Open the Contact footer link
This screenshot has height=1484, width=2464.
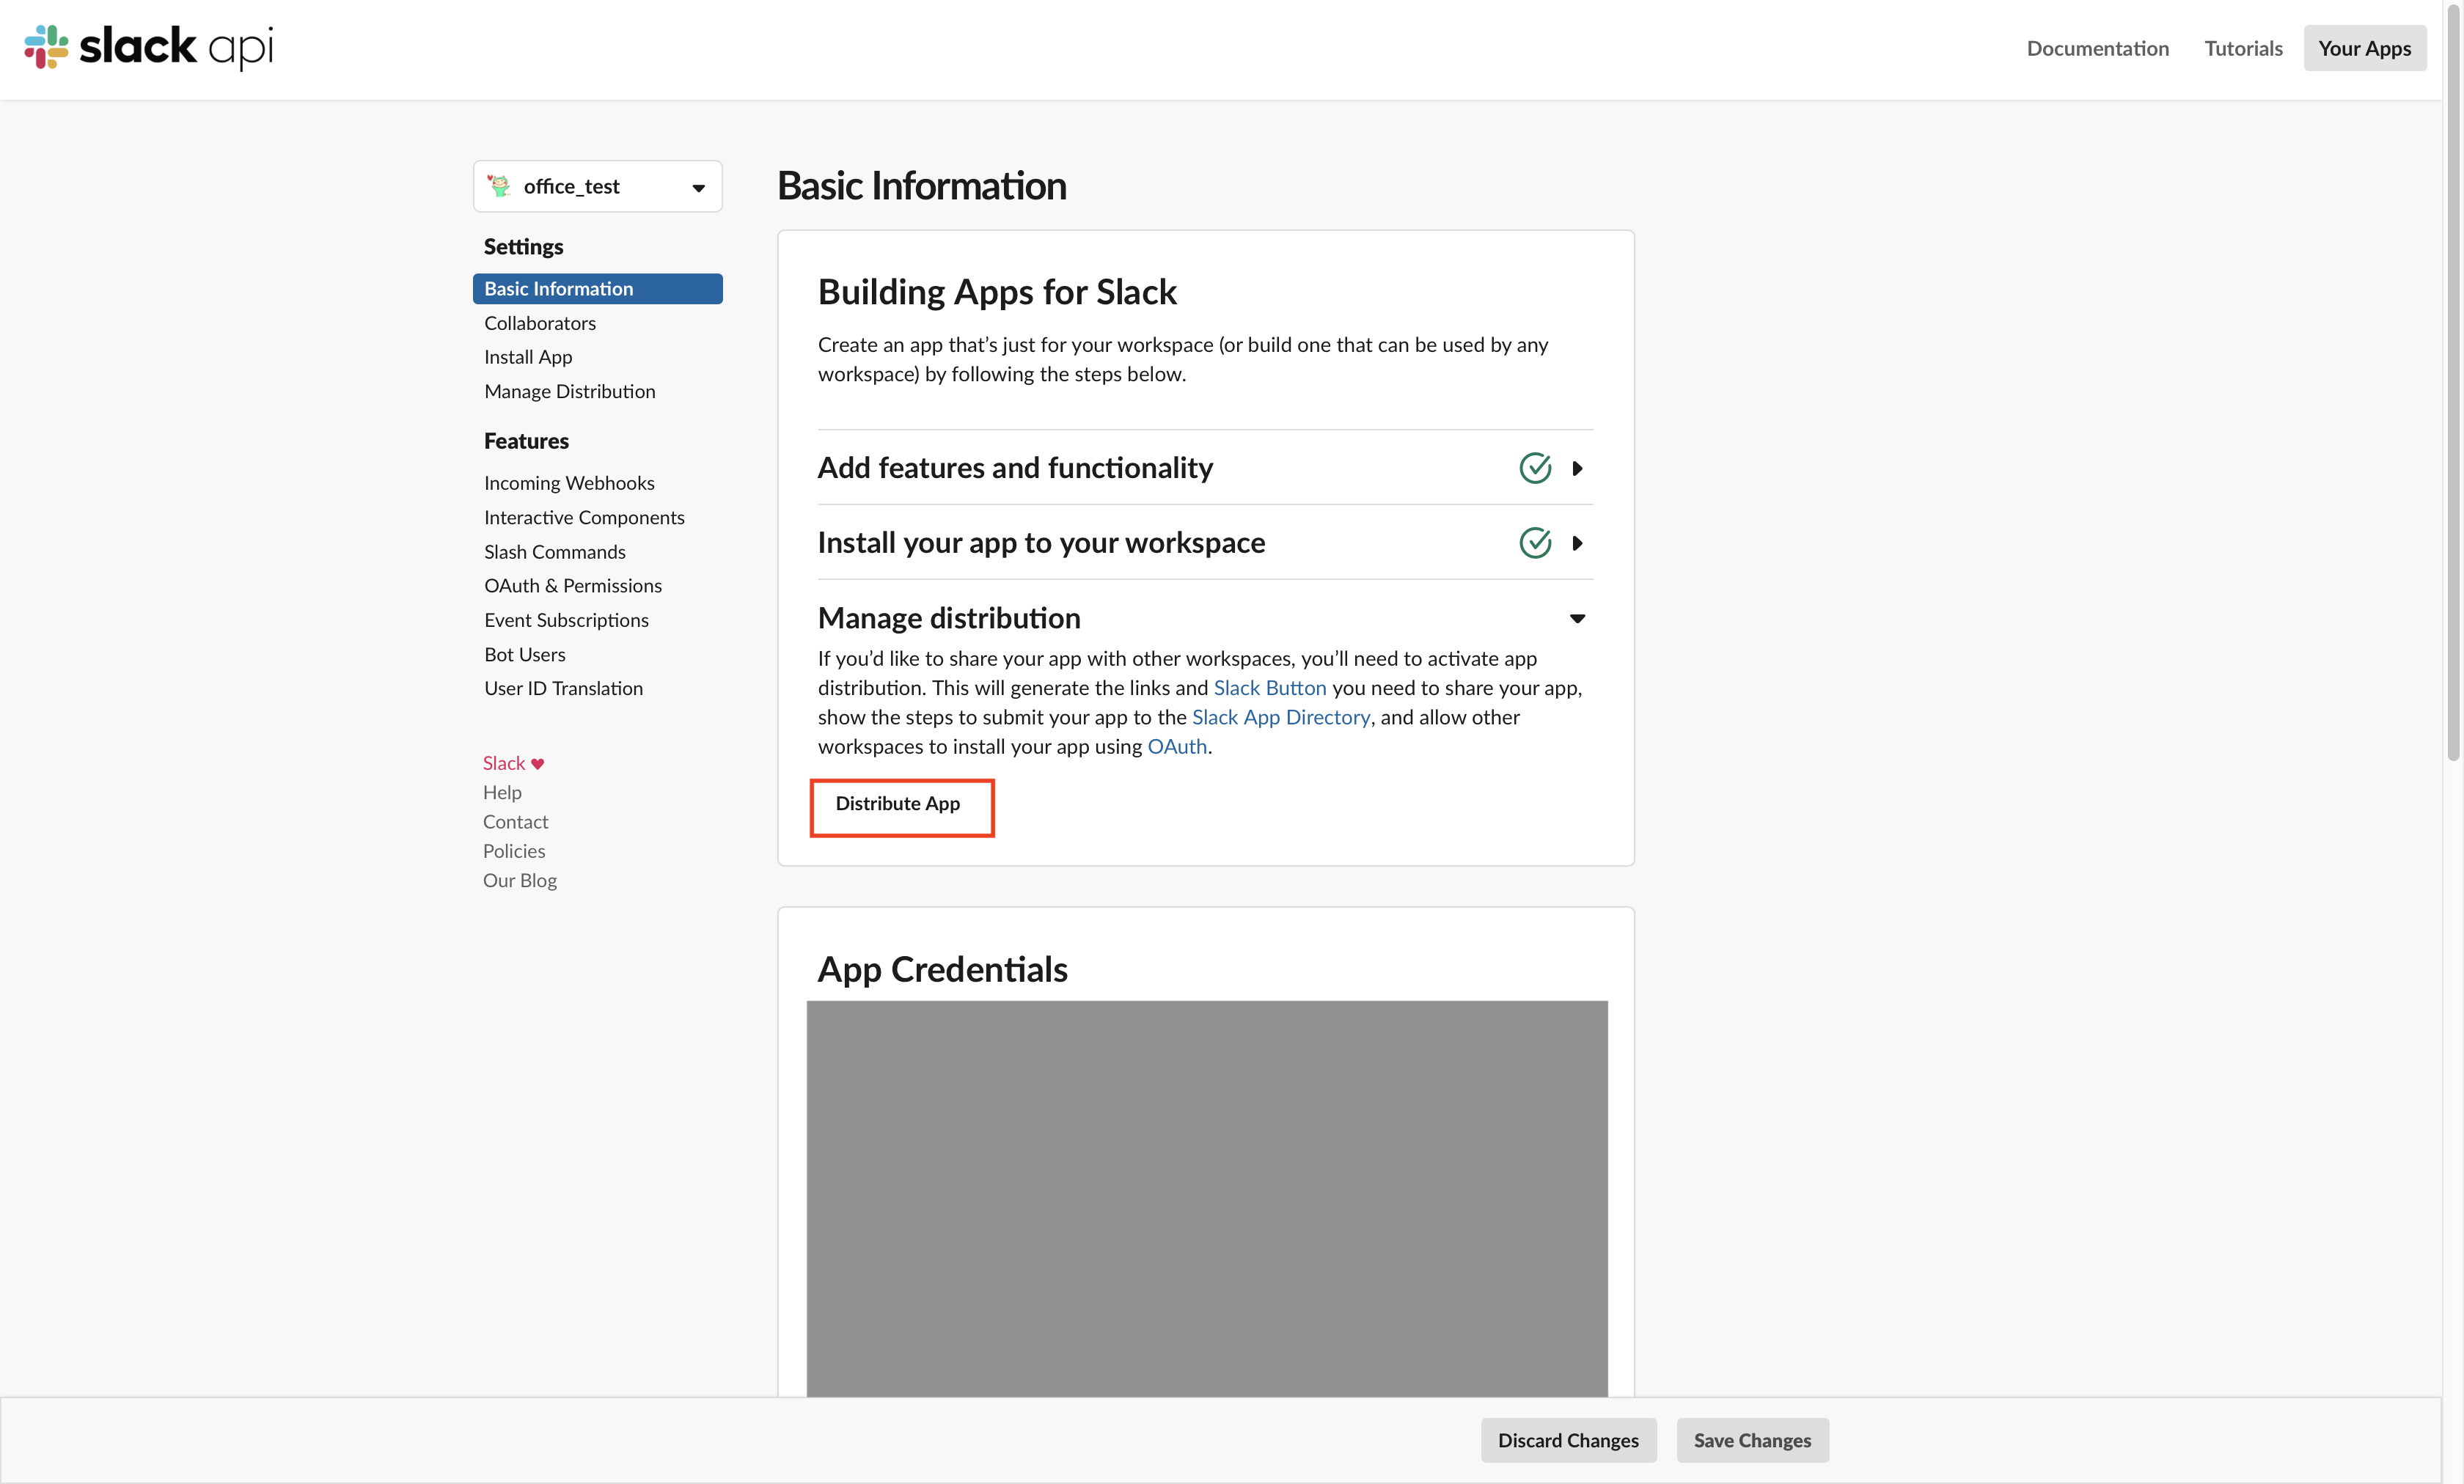515,822
